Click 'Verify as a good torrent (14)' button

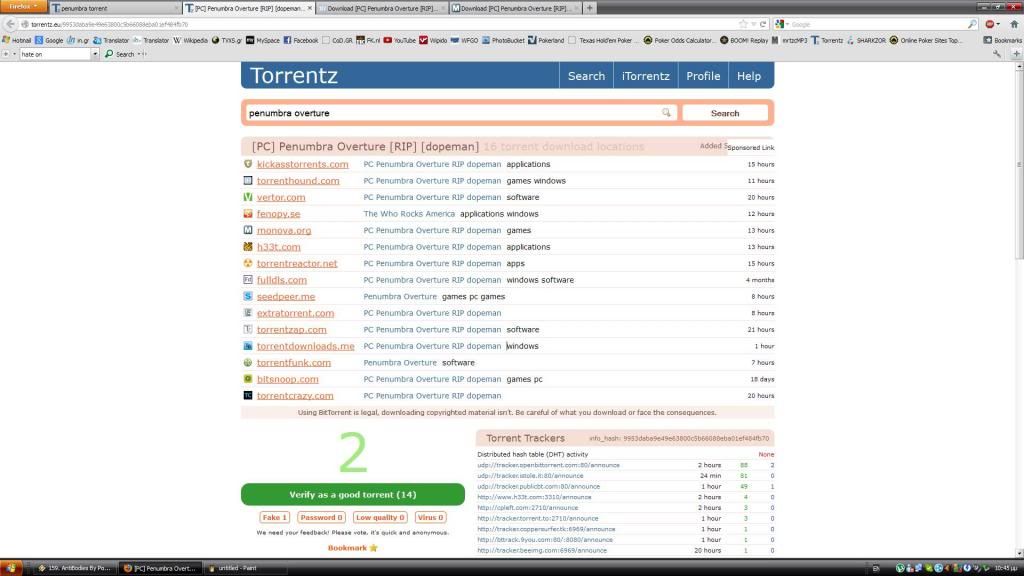coord(353,494)
